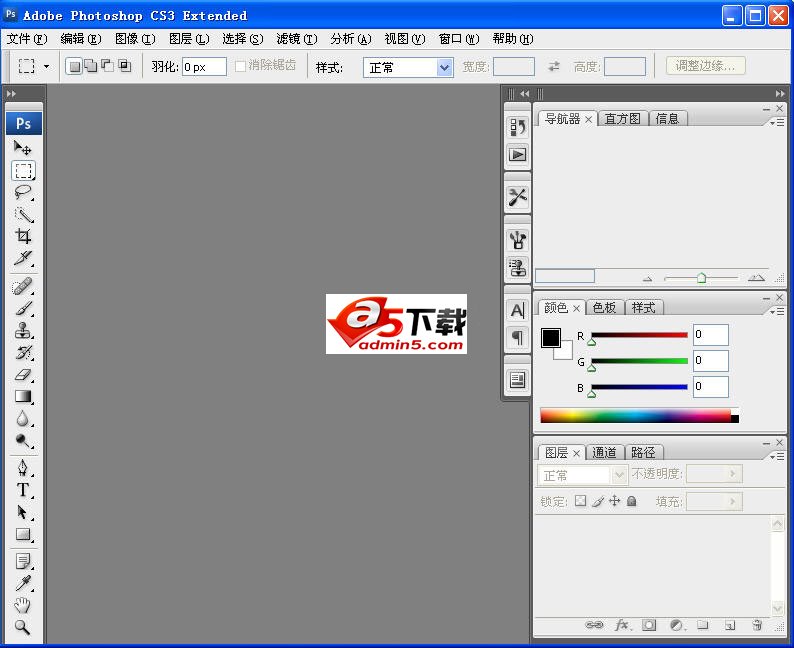The height and width of the screenshot is (648, 794).
Task: Open the 样式 dropdown showing 正常
Action: [408, 67]
